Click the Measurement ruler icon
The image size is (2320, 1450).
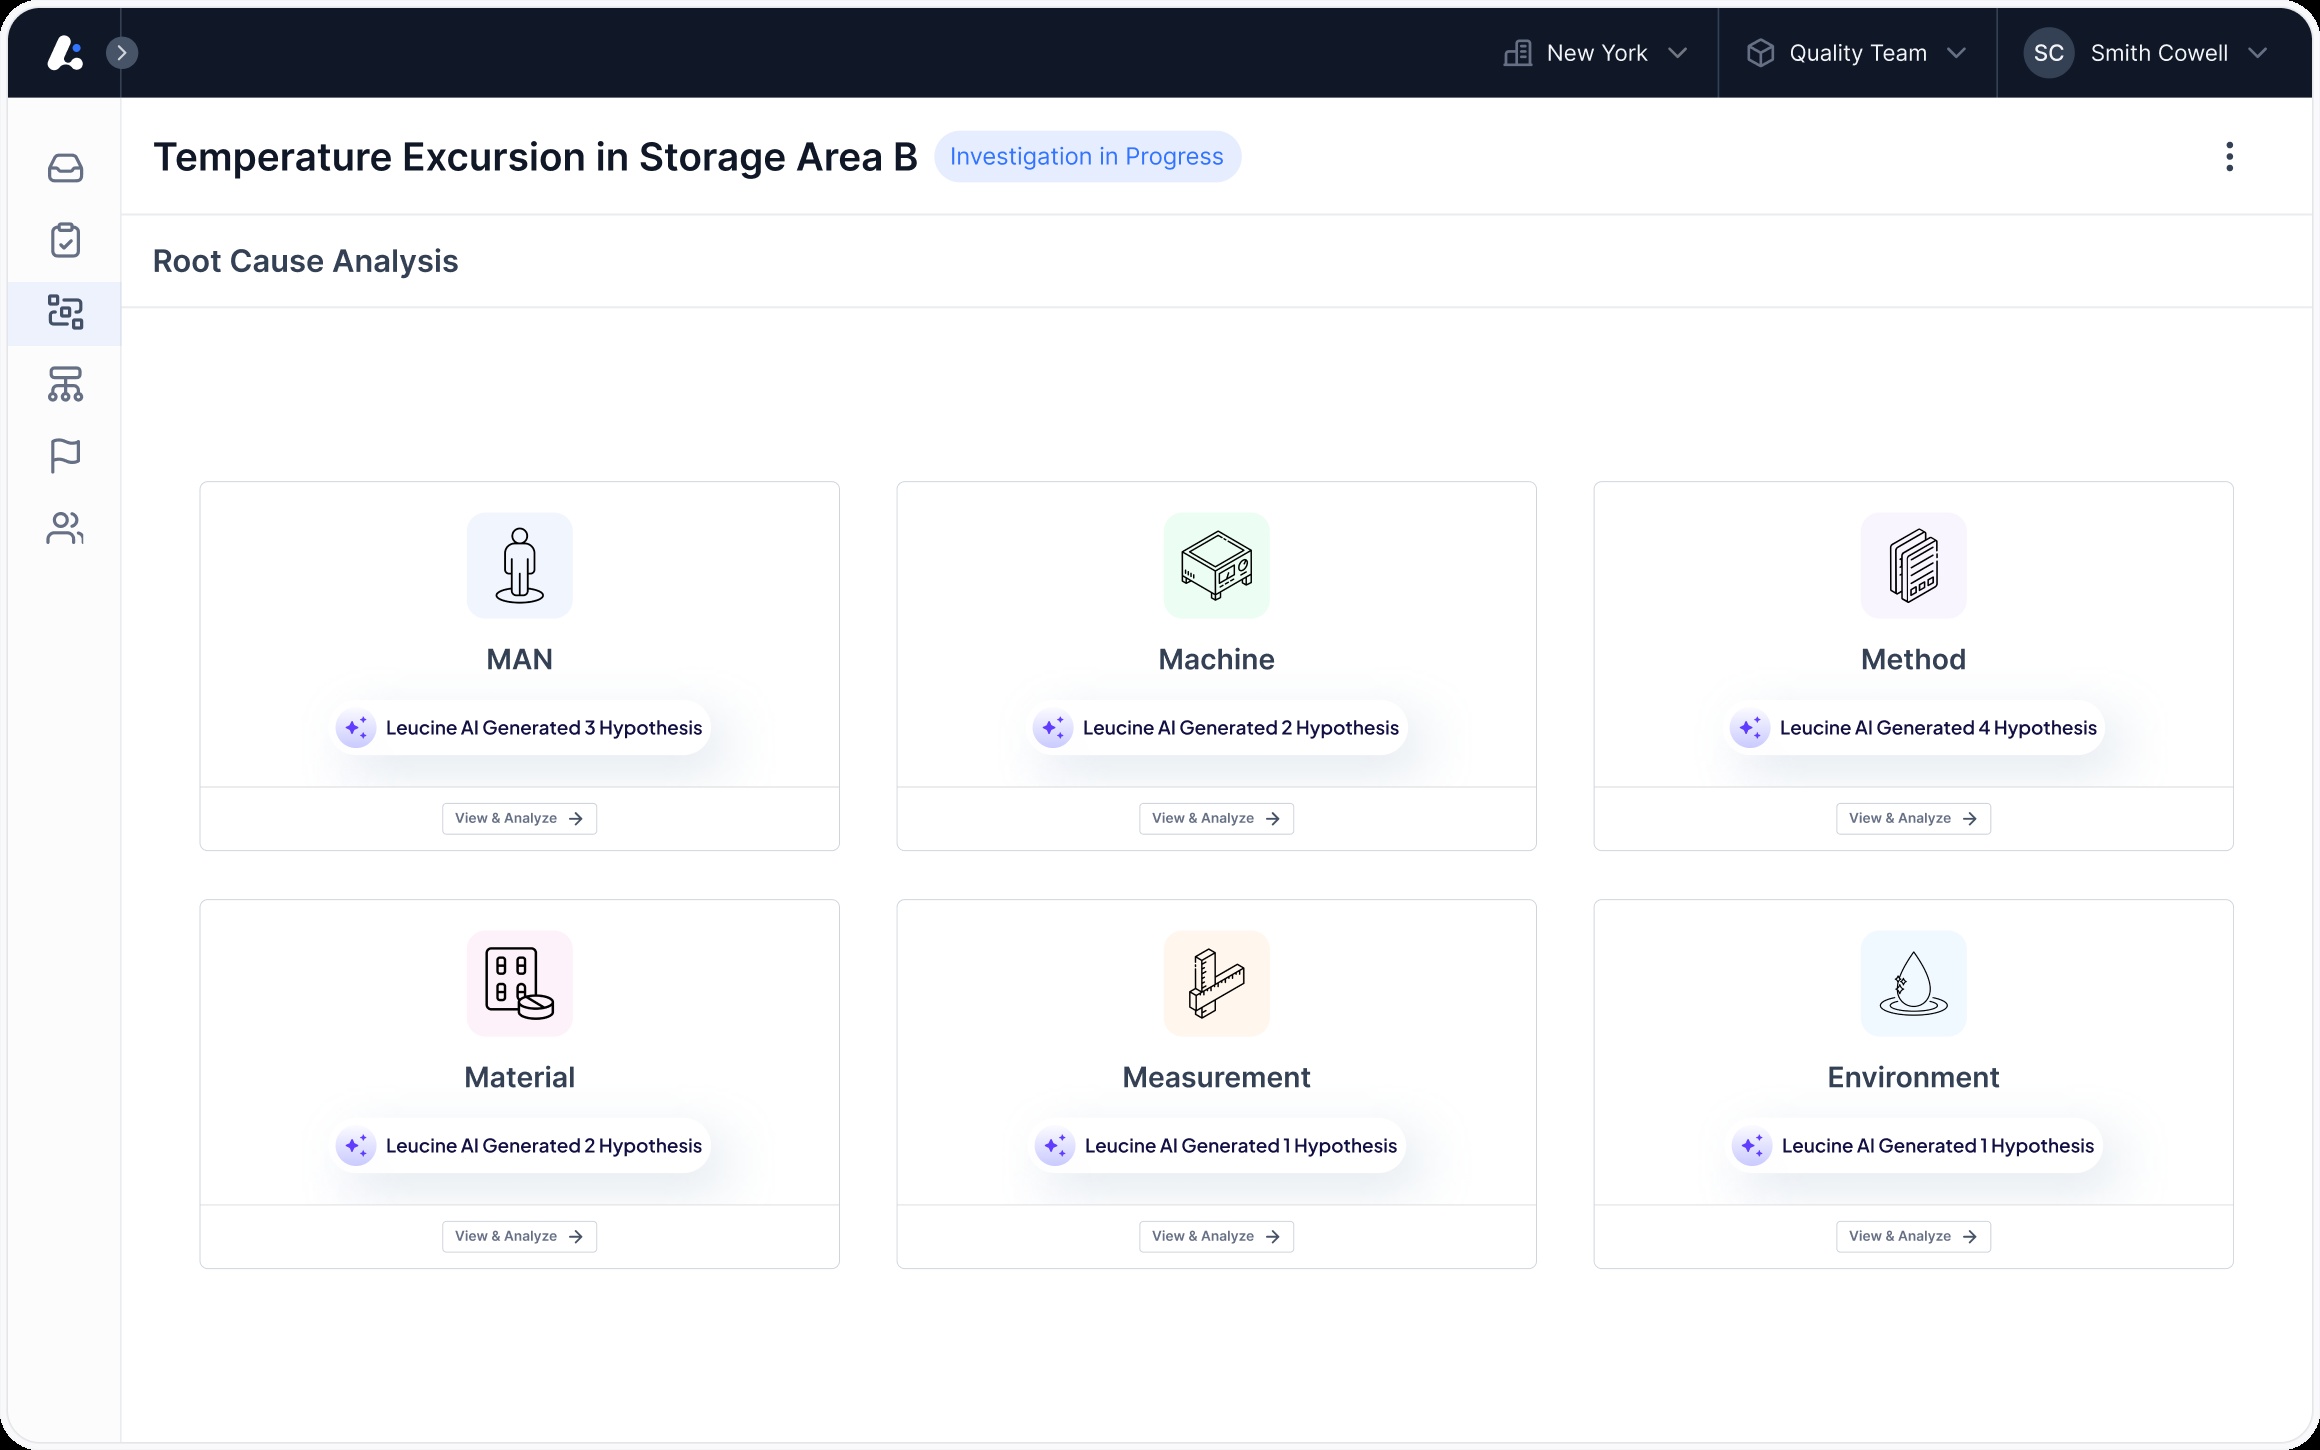[1216, 983]
